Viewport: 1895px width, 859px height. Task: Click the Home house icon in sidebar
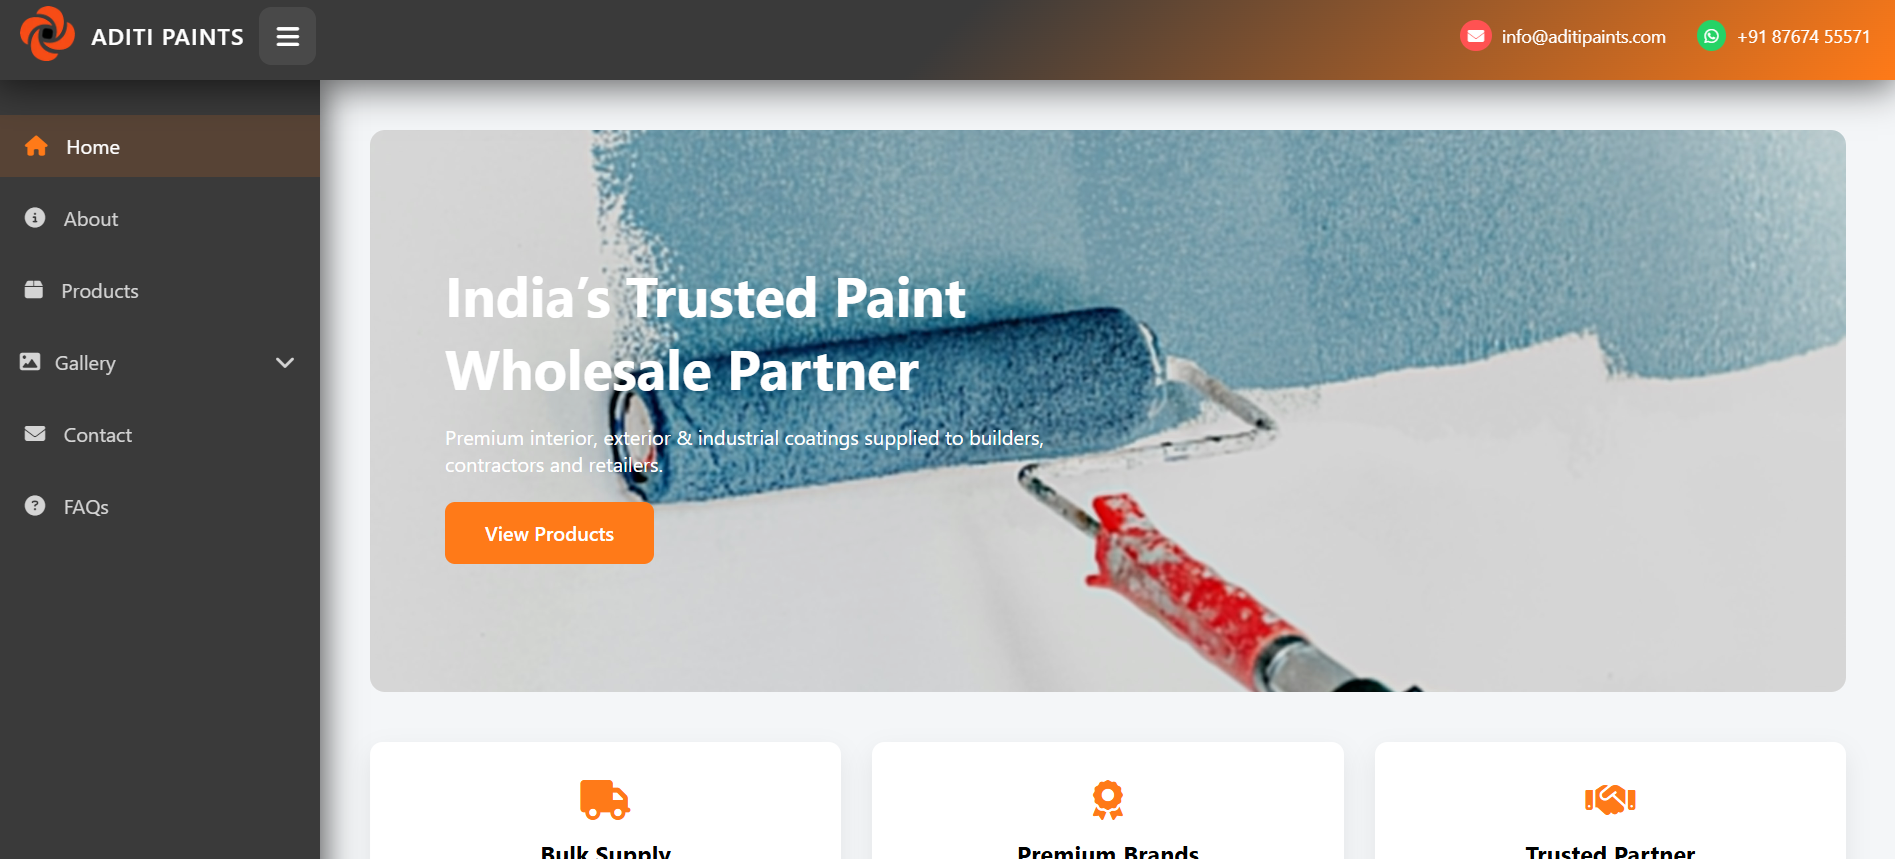pos(36,146)
